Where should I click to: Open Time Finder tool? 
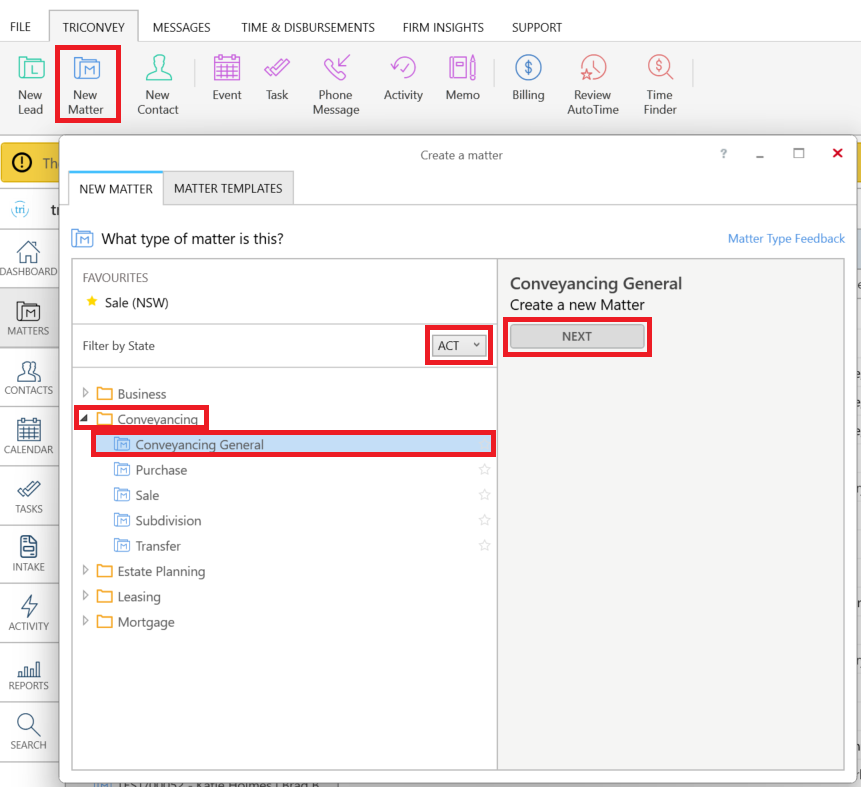(660, 85)
